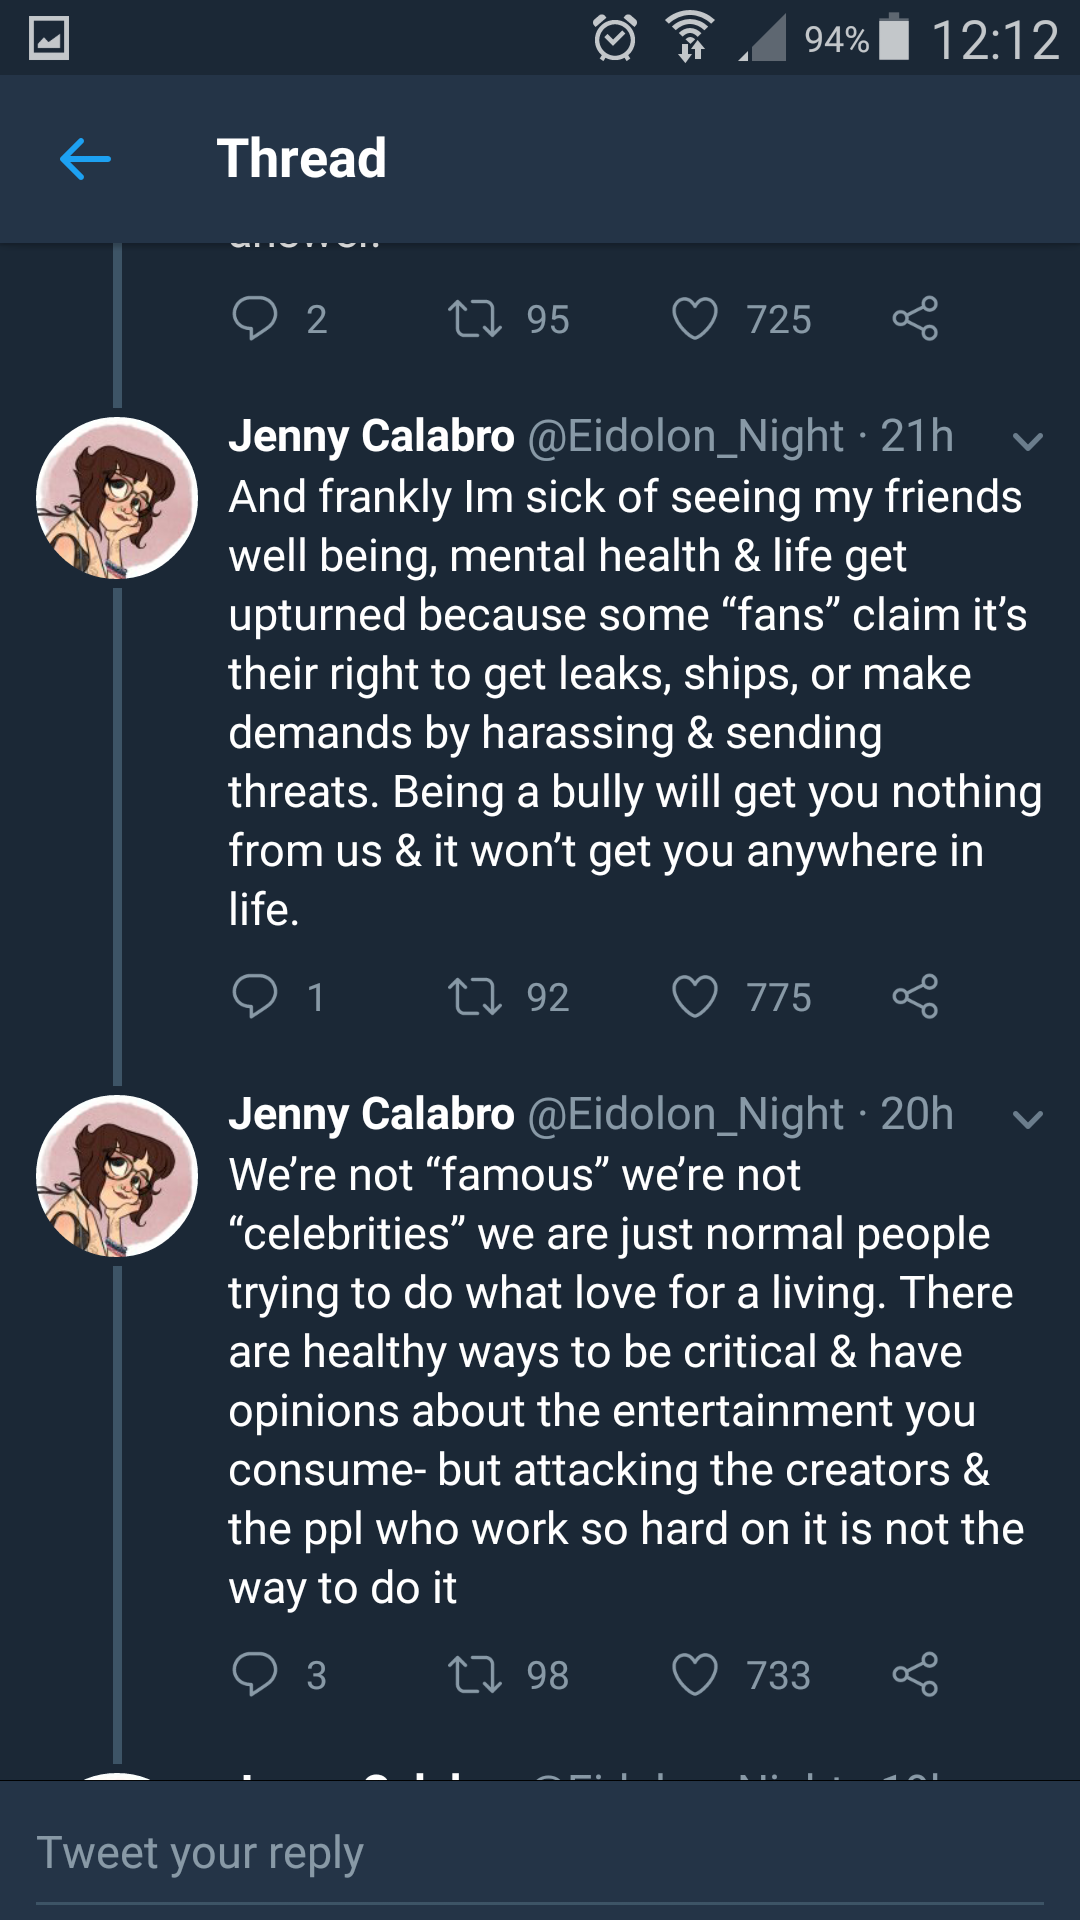
Task: Like the top tweet with 725 likes
Action: click(x=695, y=319)
